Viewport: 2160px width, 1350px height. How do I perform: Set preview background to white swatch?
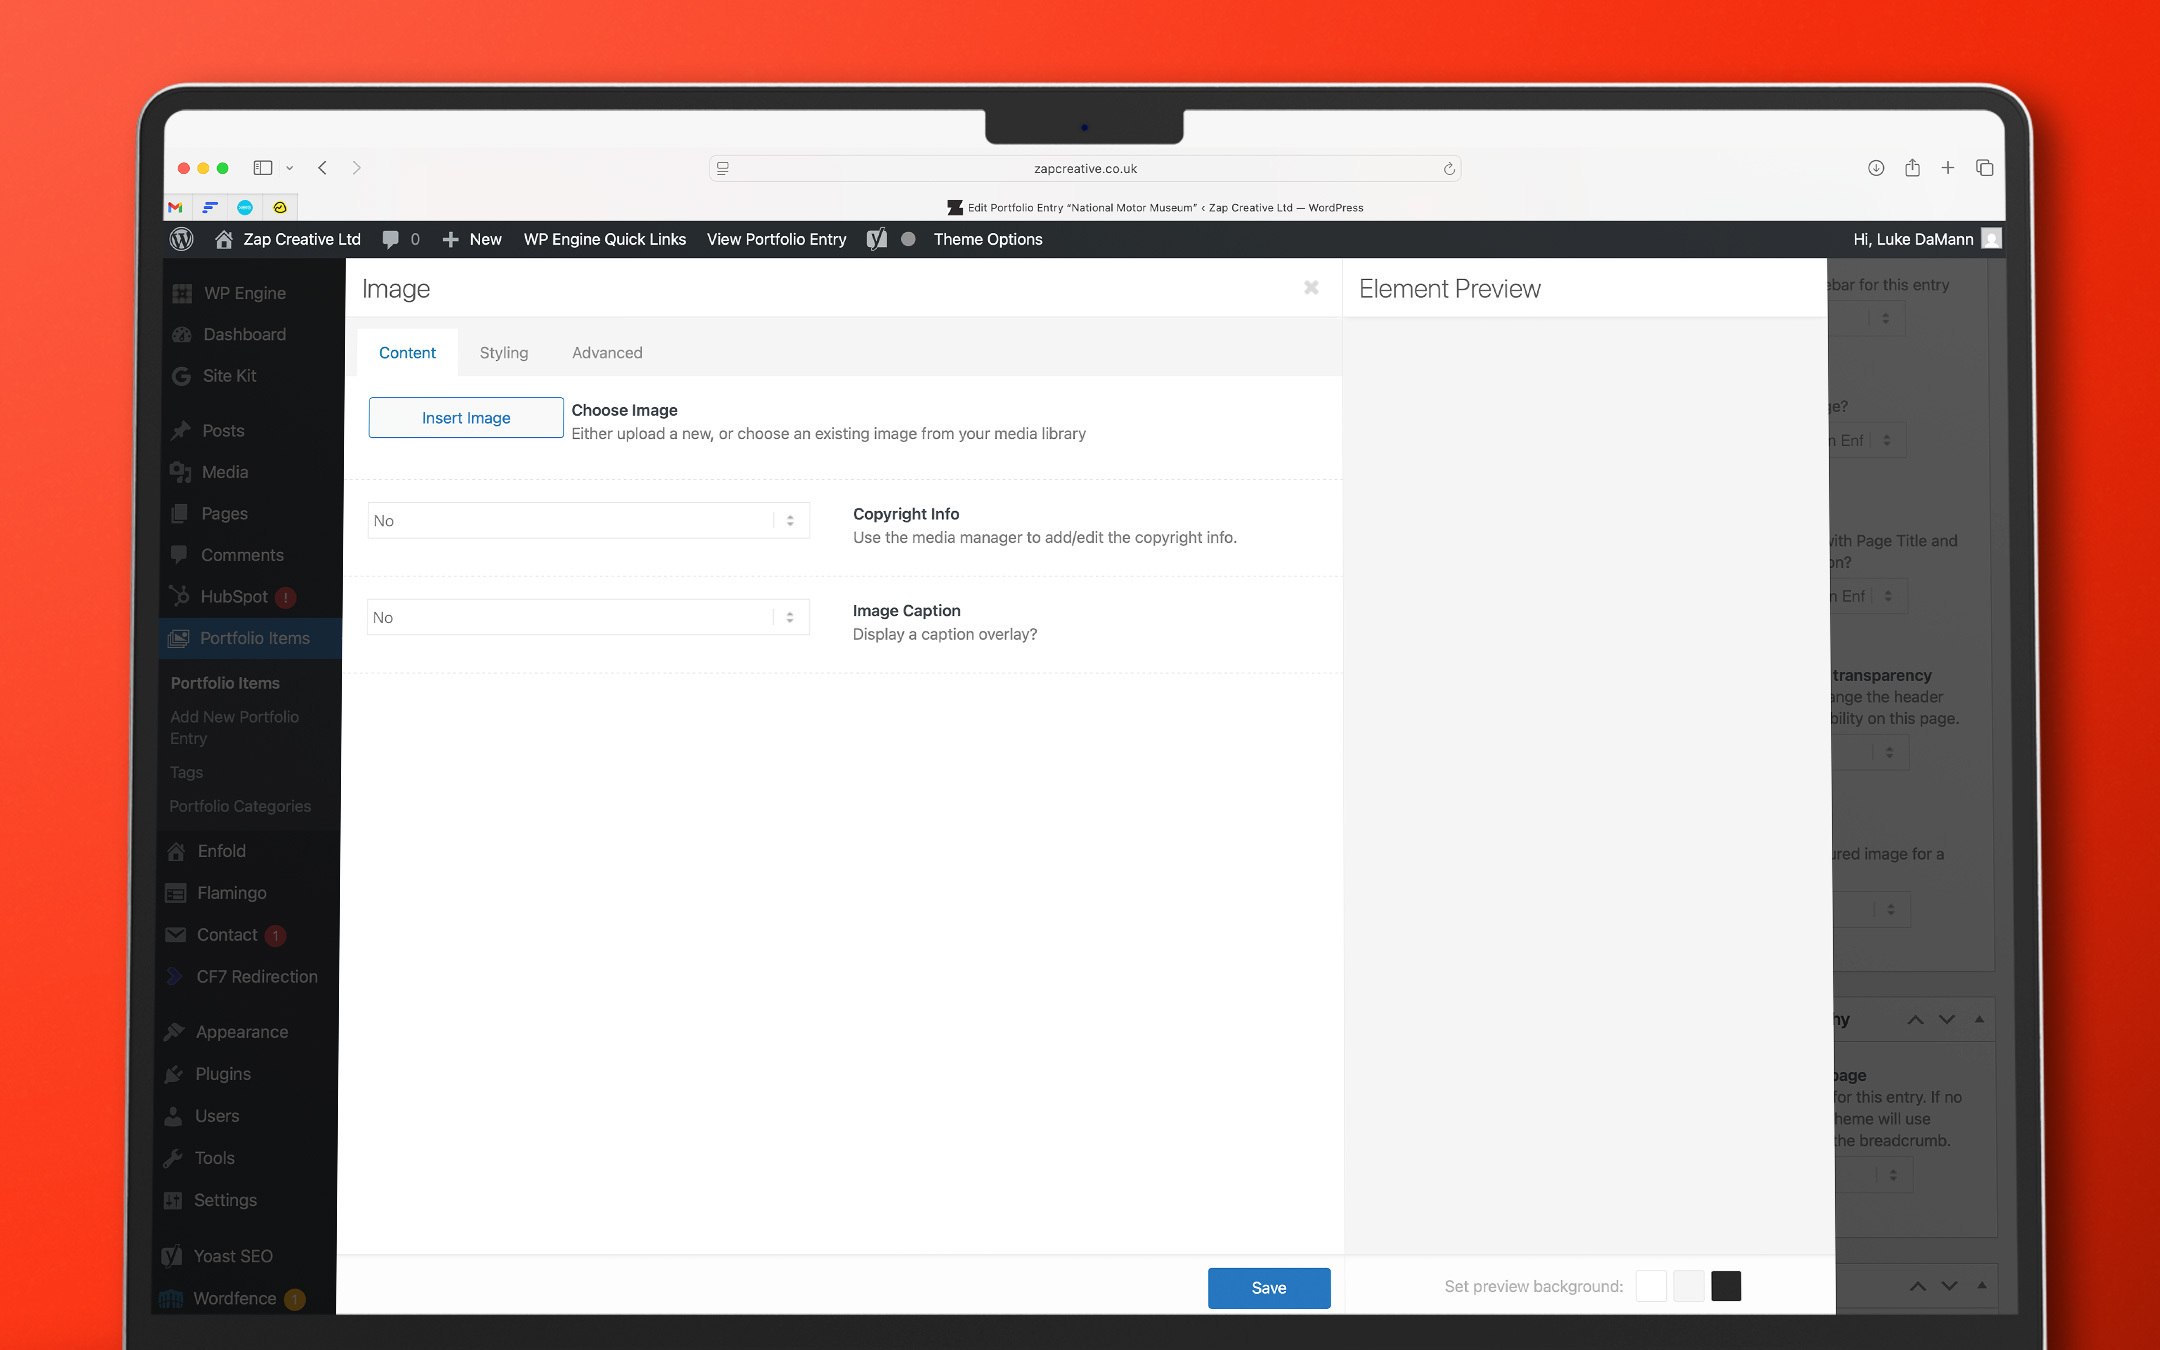(1651, 1286)
